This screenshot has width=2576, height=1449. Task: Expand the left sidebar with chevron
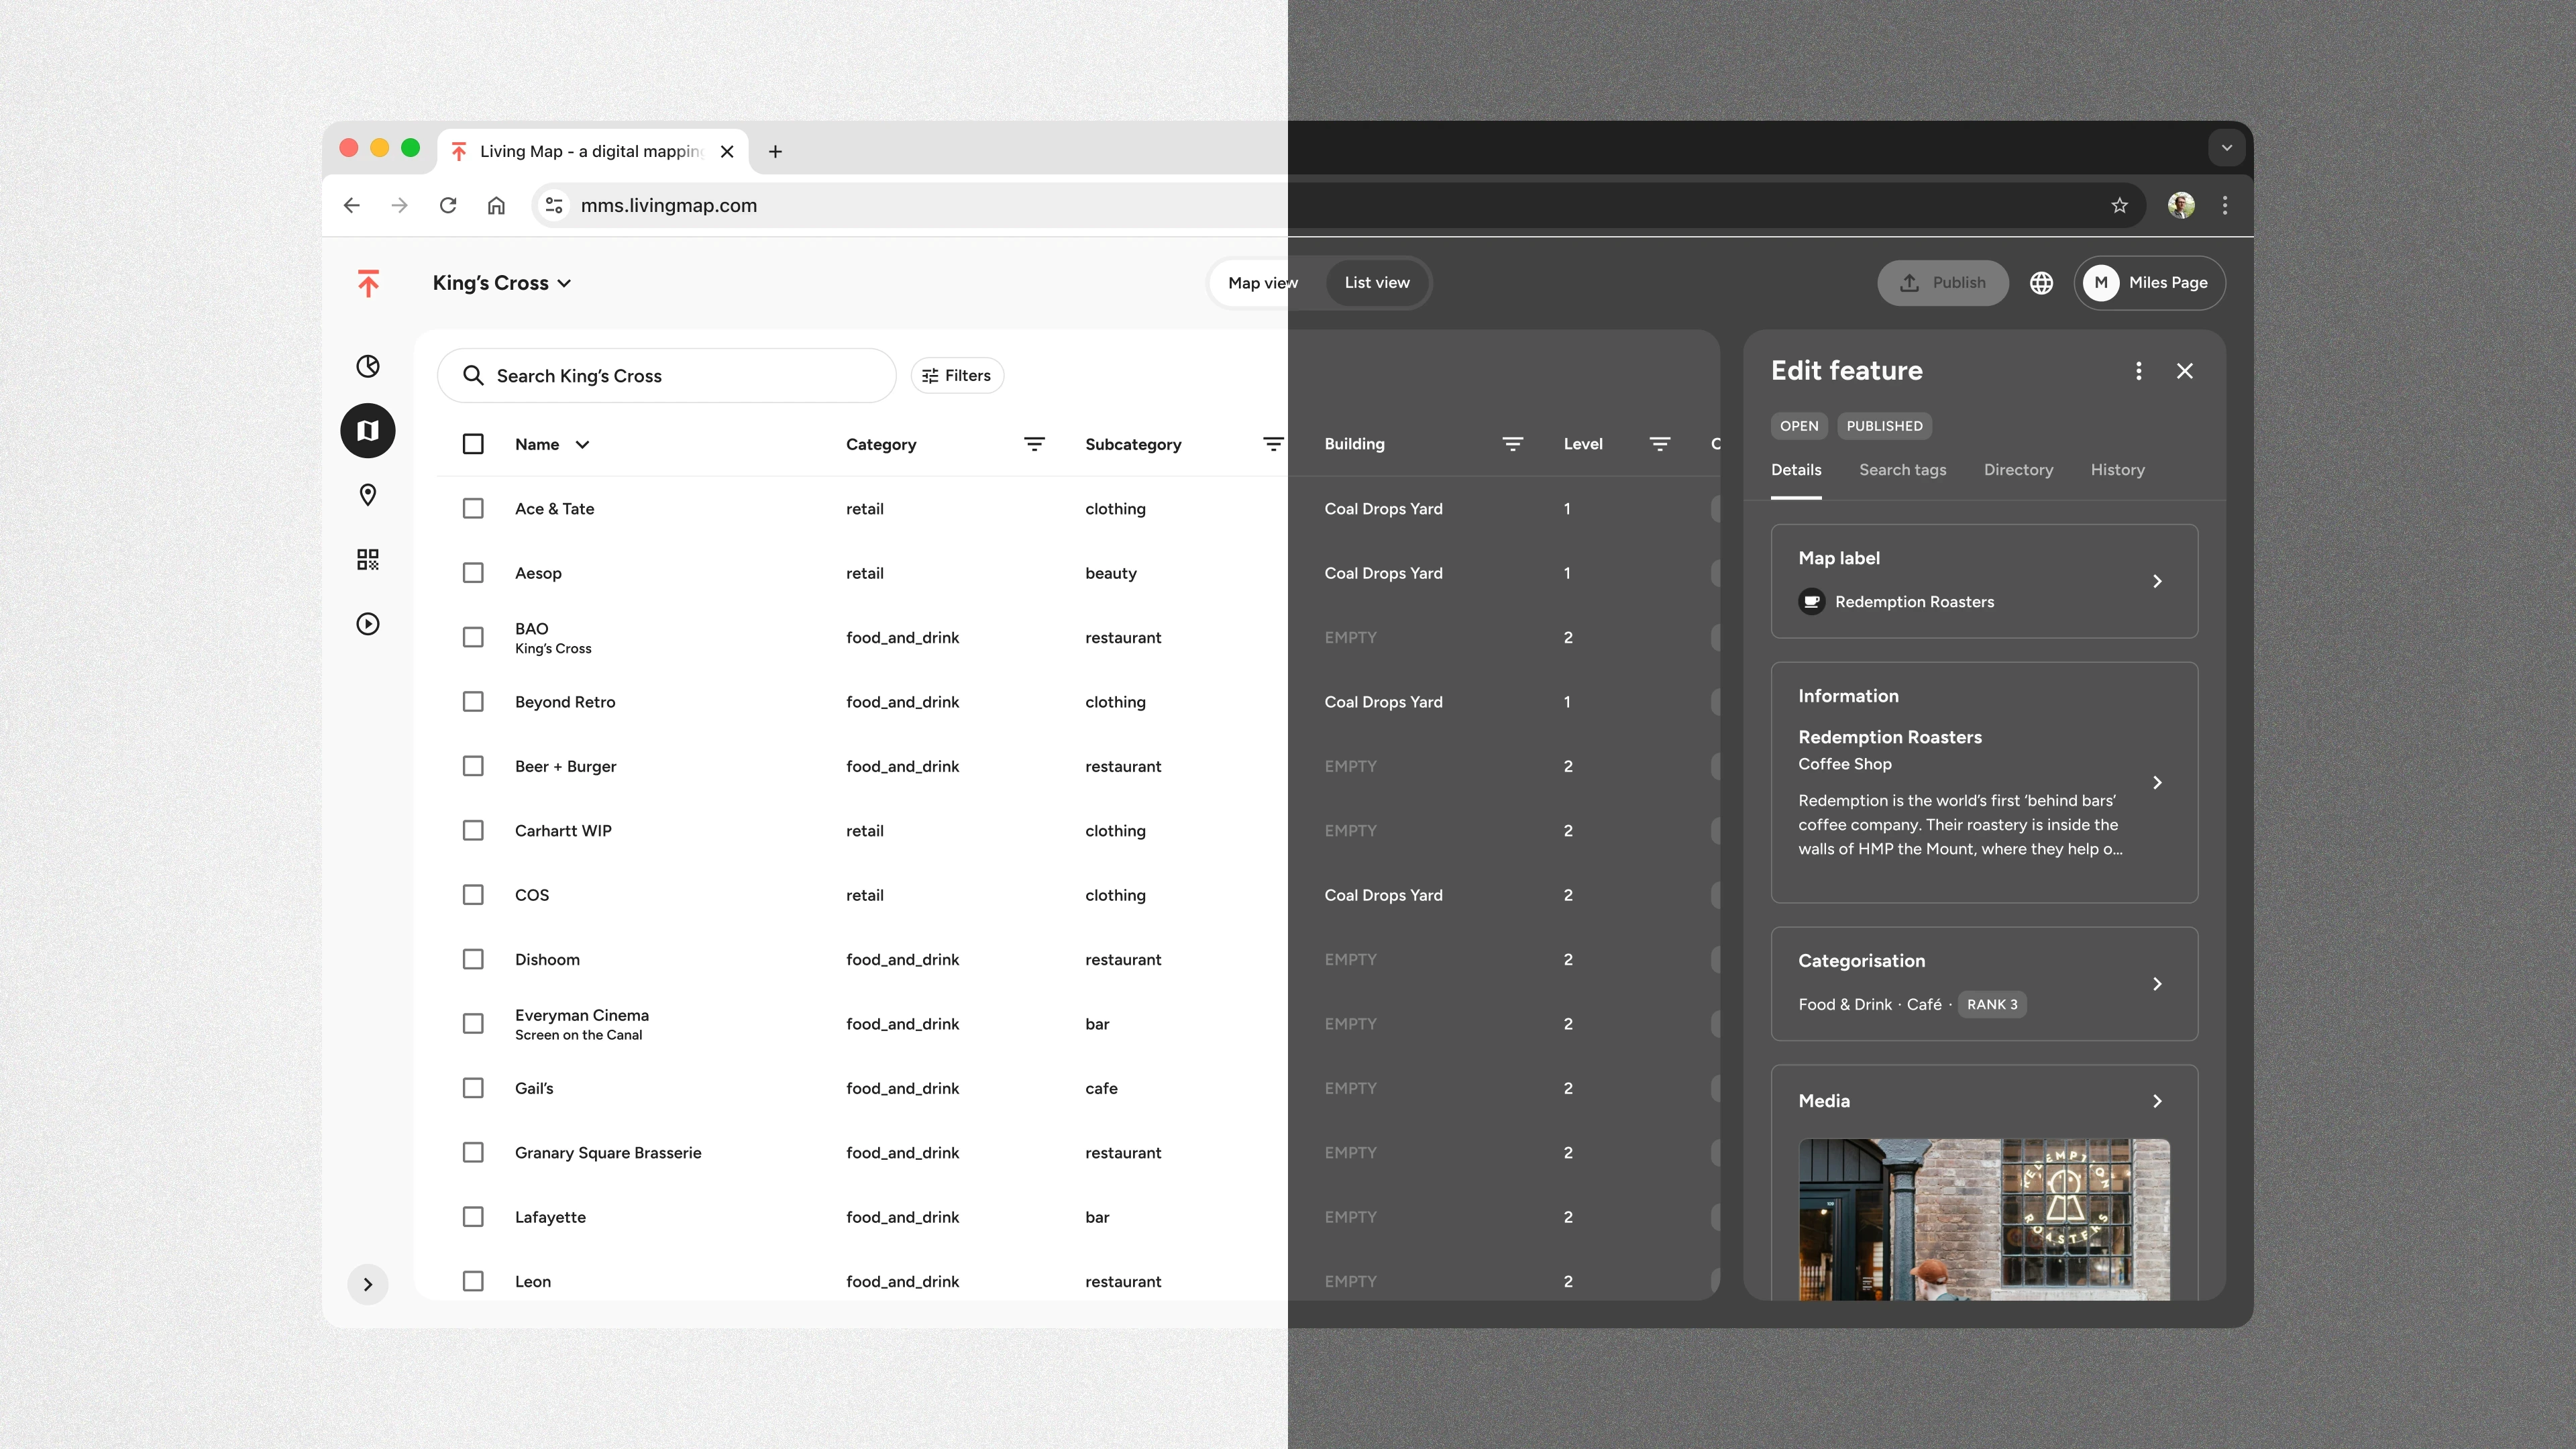[x=368, y=1285]
